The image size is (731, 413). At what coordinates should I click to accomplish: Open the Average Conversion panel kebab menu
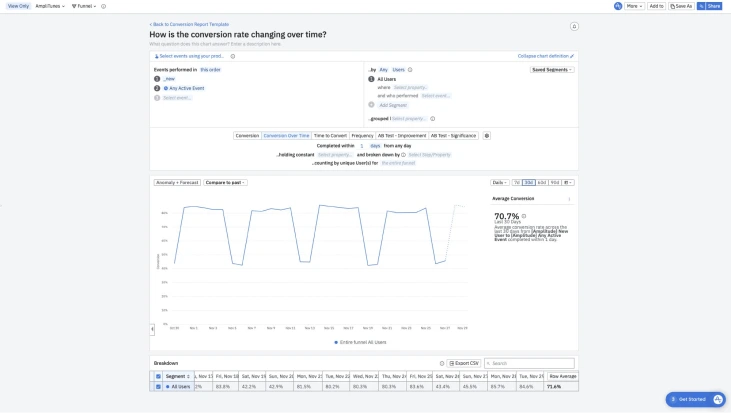pyautogui.click(x=569, y=199)
